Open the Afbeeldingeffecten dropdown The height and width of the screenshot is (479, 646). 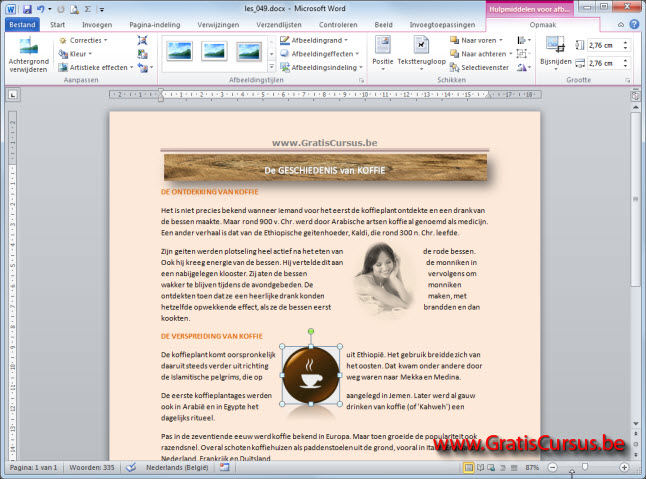(x=319, y=54)
